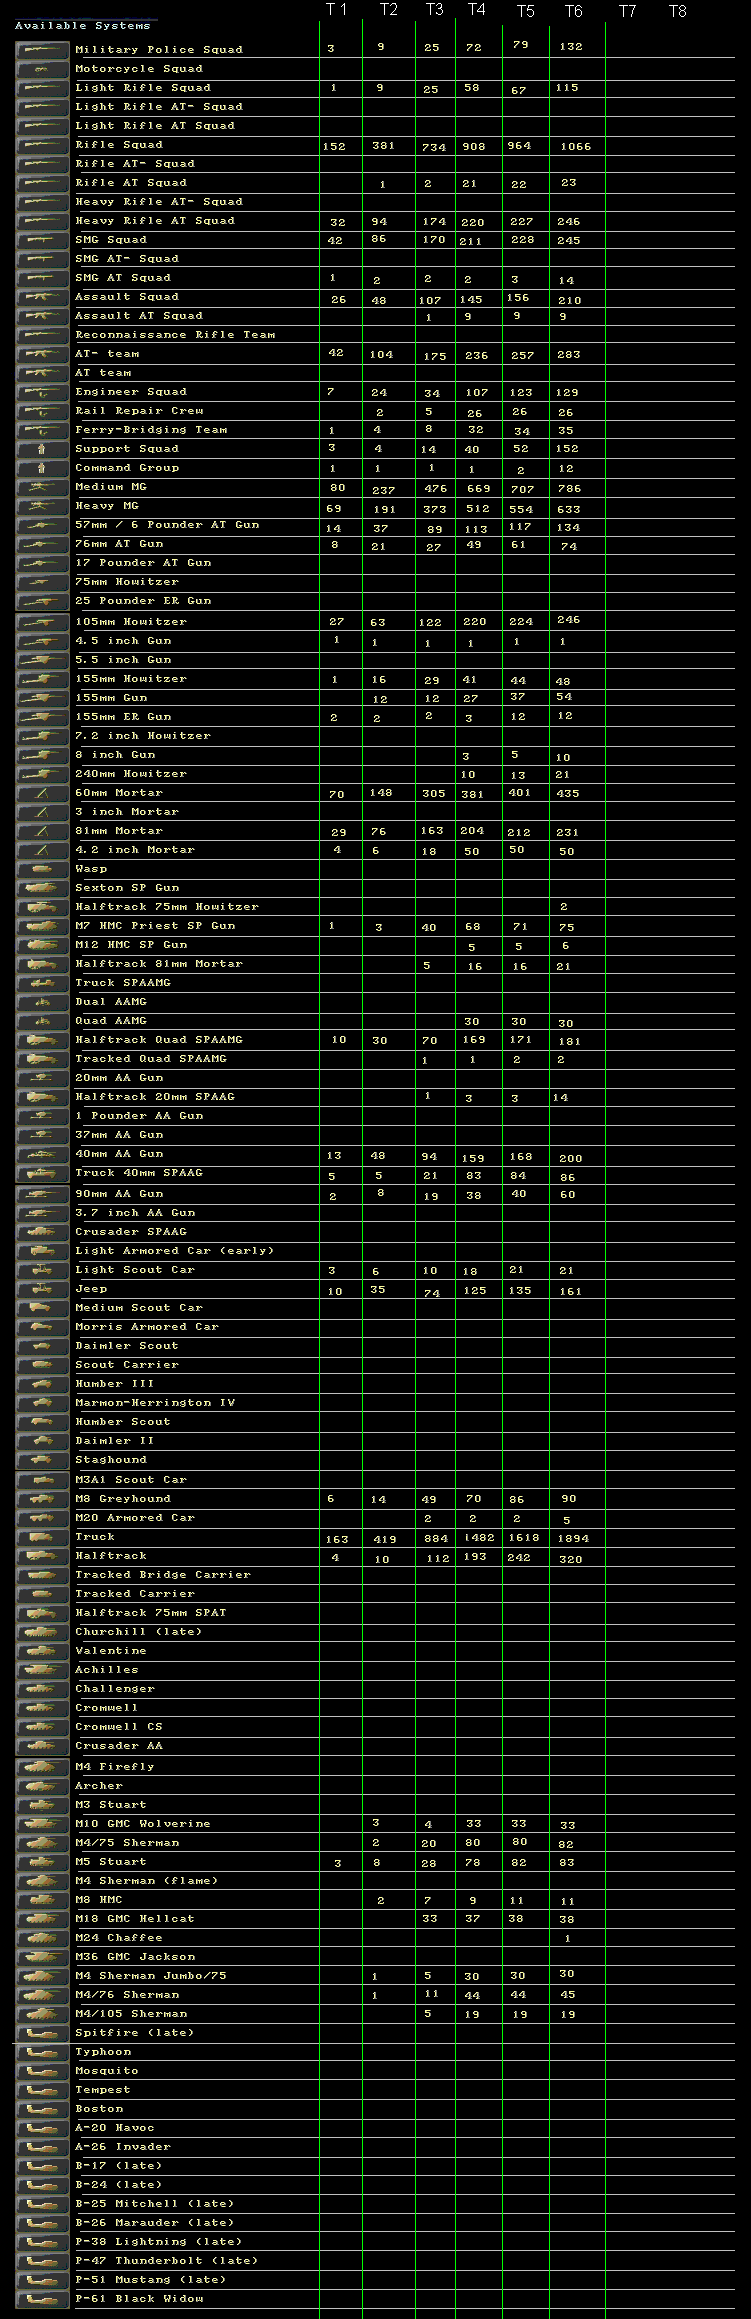The image size is (751, 2319).
Task: Click the 4.2 inch Mortar label
Action: pyautogui.click(x=135, y=849)
